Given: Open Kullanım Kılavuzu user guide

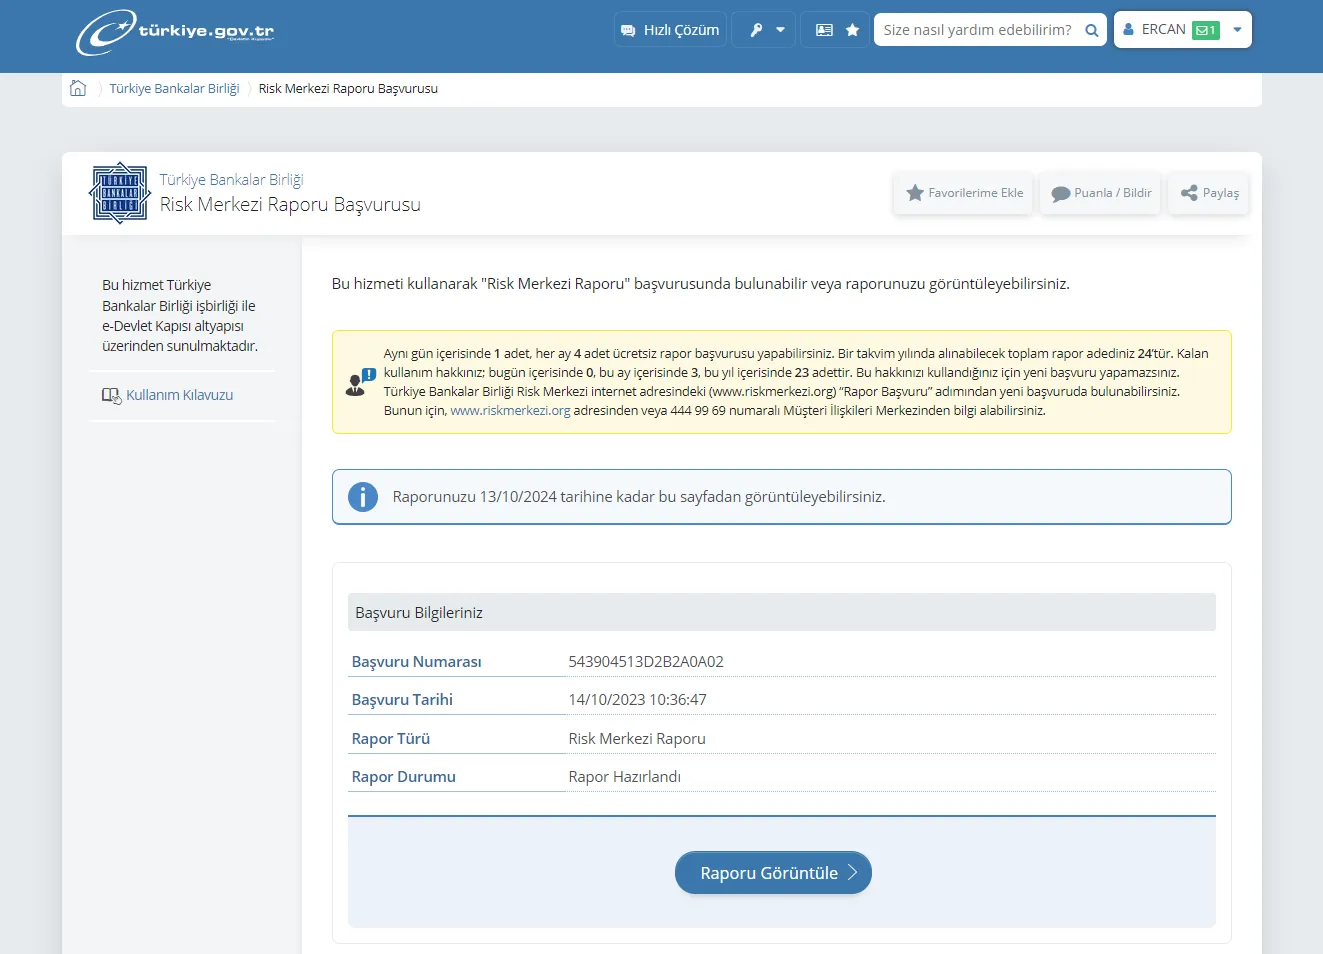Looking at the screenshot, I should pyautogui.click(x=167, y=395).
